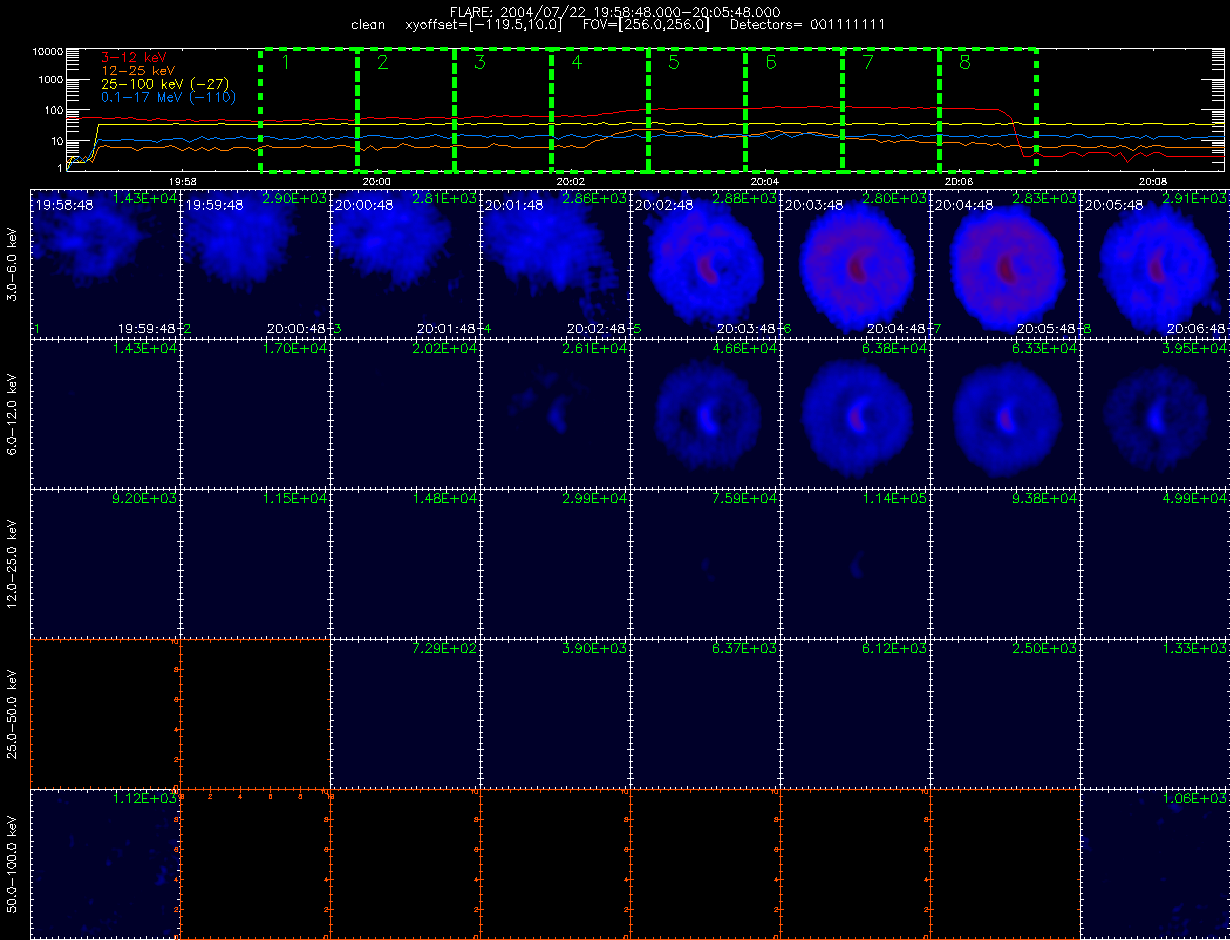Open the 3-6 keV image with value 2.83E+03
Screen dimensions: 1230x940
click(1005, 263)
